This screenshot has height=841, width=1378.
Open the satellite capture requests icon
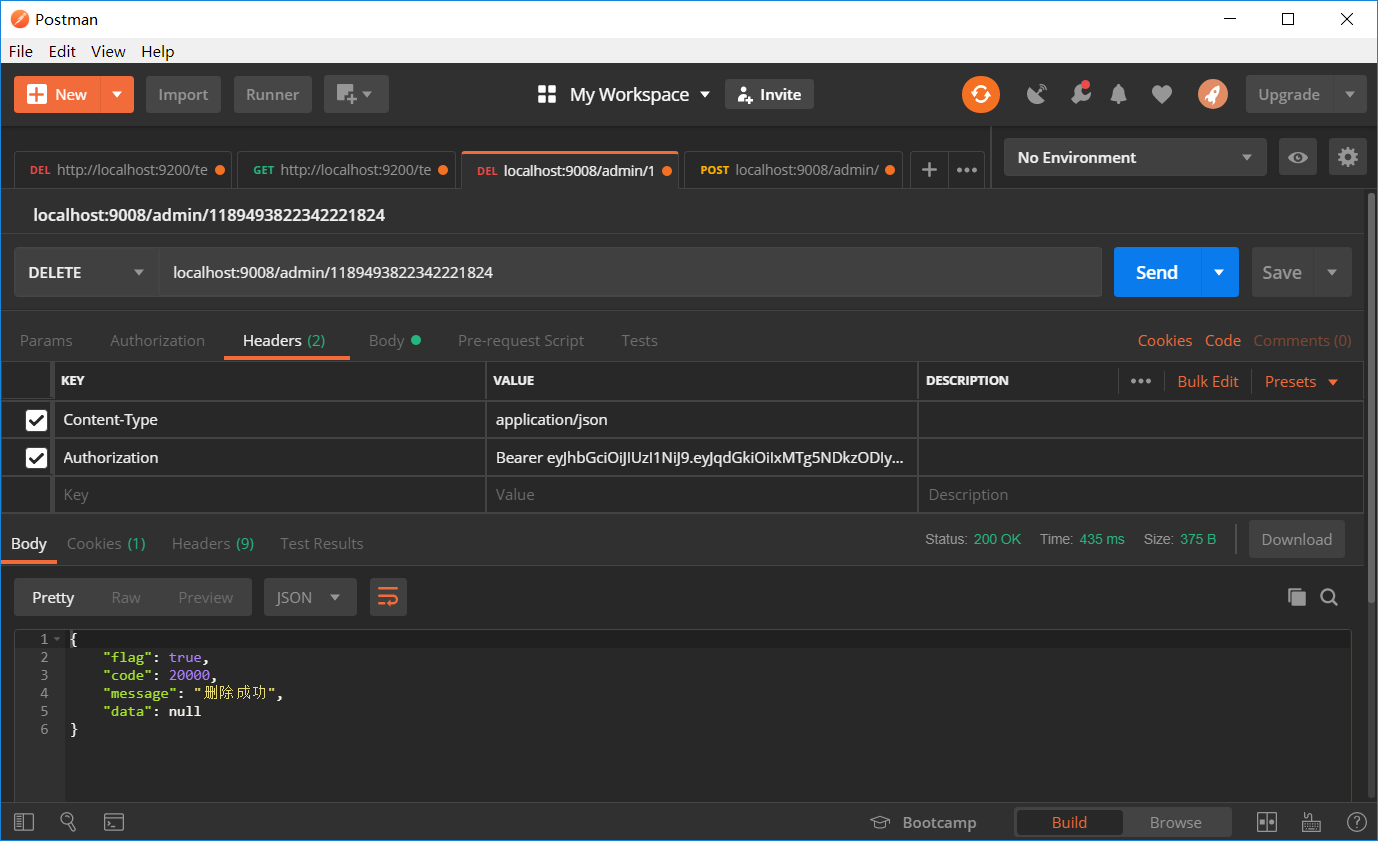click(1038, 95)
